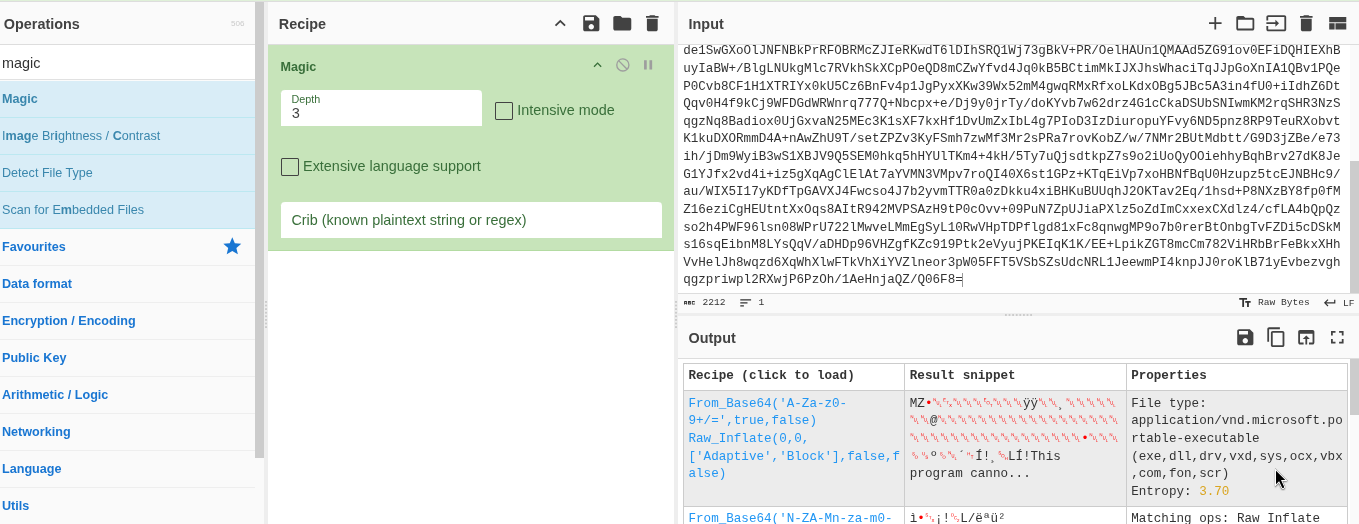
Task: Maximise the output pane
Action: 1337,337
